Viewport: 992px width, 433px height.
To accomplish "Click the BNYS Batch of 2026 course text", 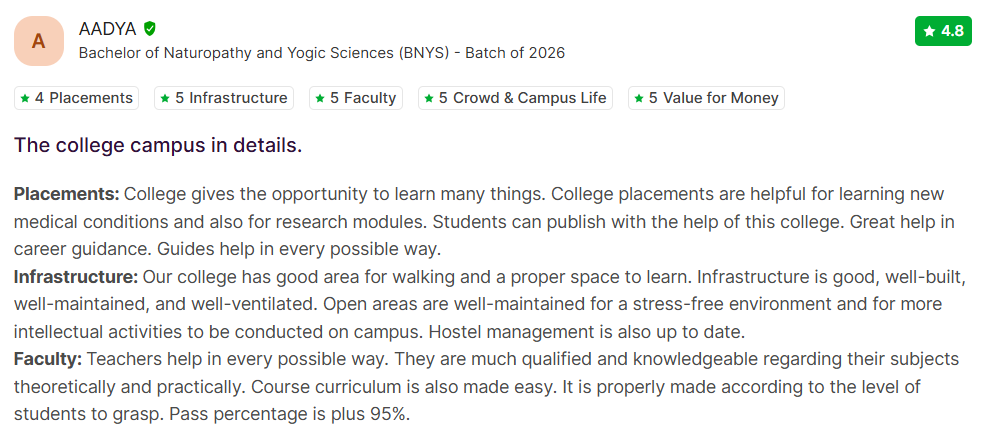I will click(x=321, y=52).
